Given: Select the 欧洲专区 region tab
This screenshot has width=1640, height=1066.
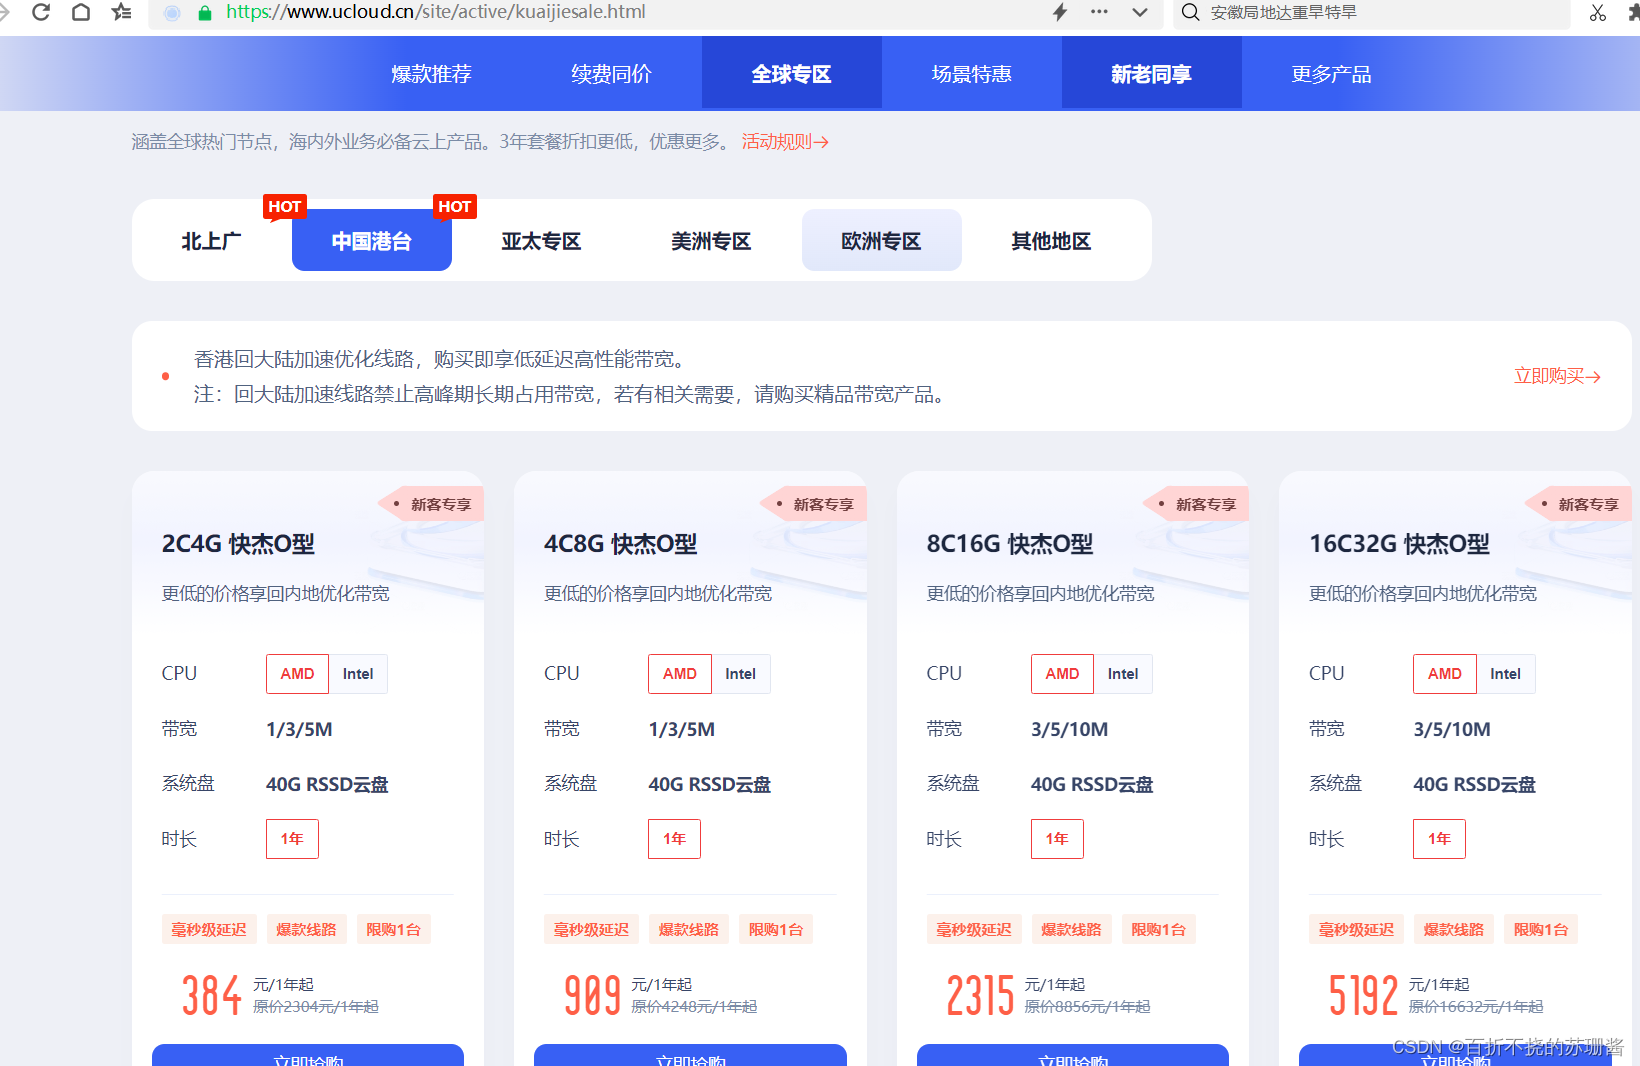Looking at the screenshot, I should (x=881, y=240).
